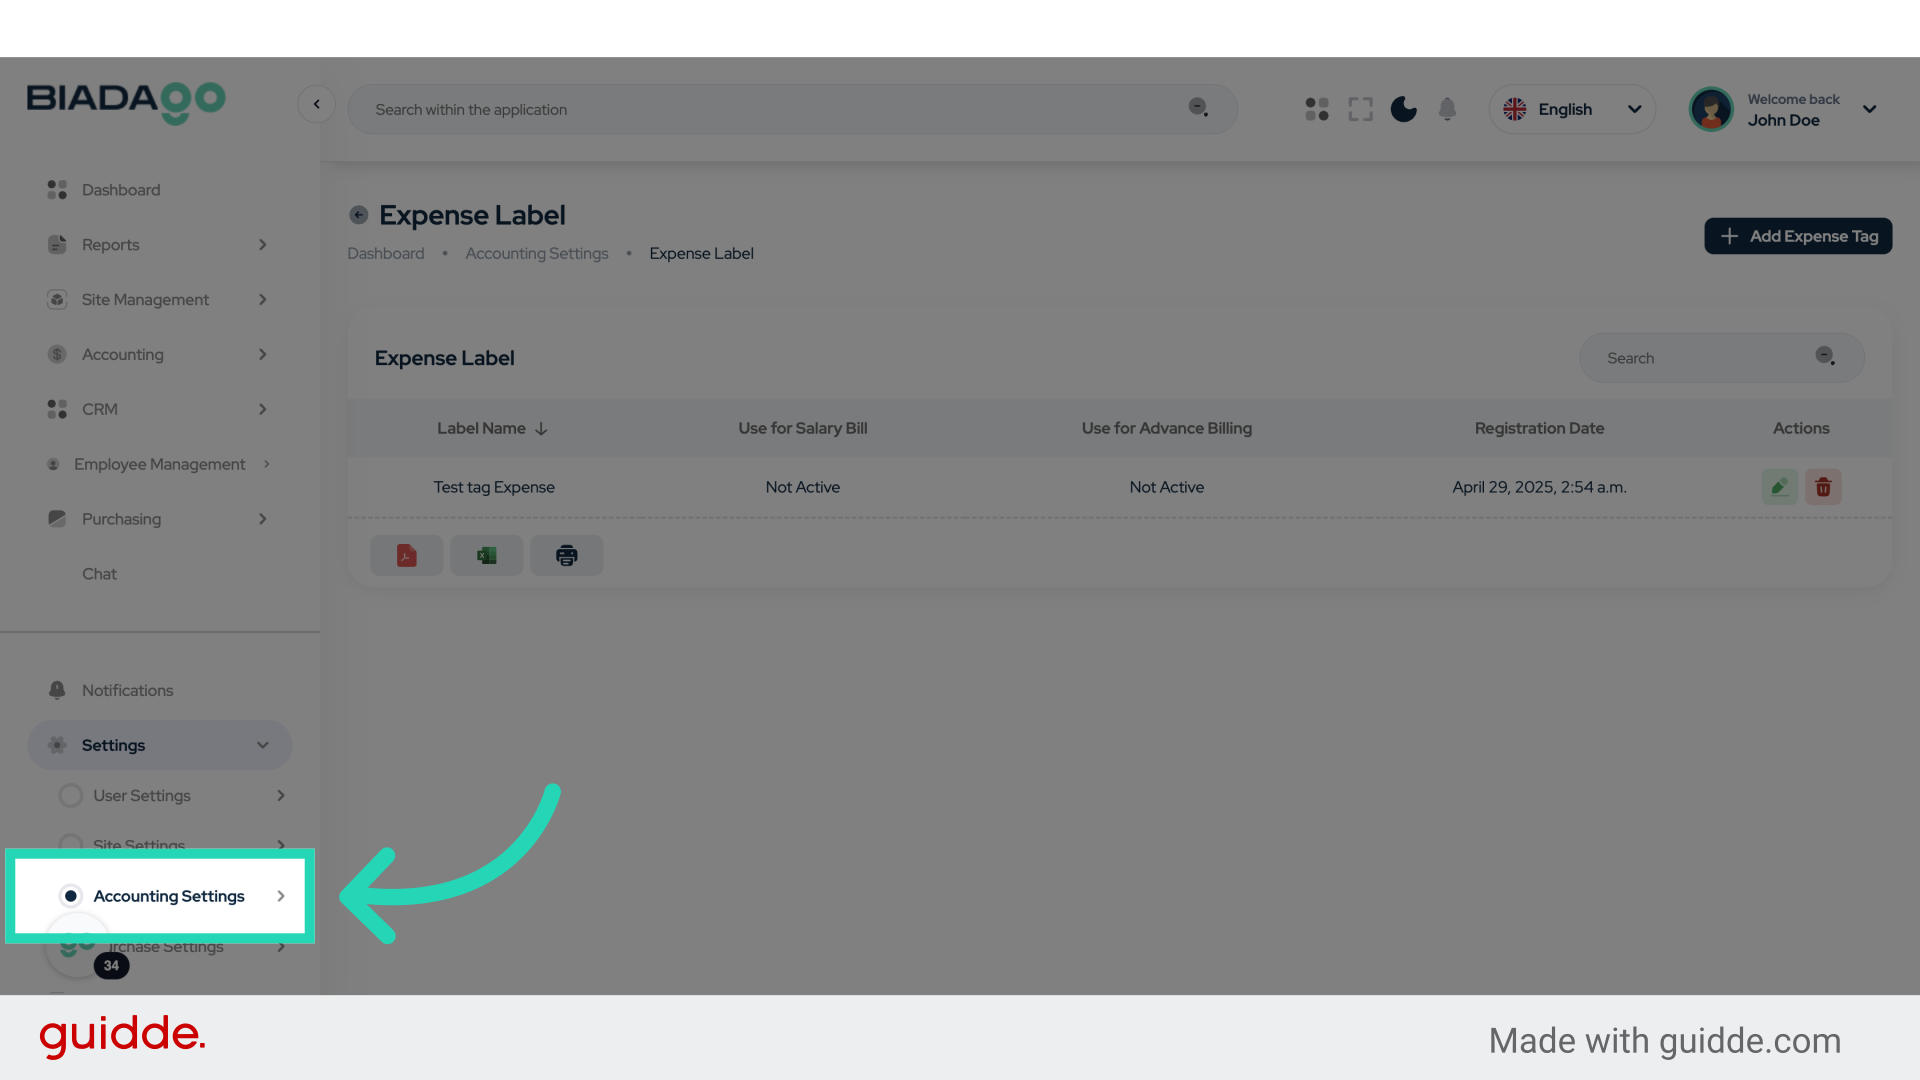Select the Accounting Settings radio button

click(71, 896)
